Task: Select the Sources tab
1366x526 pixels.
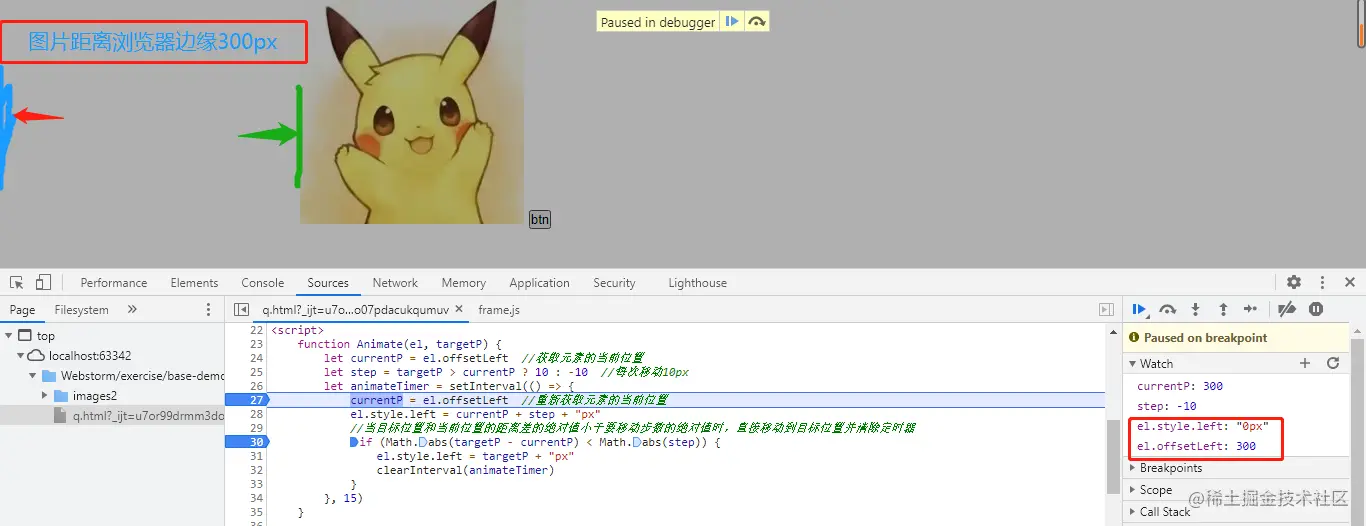Action: (328, 283)
